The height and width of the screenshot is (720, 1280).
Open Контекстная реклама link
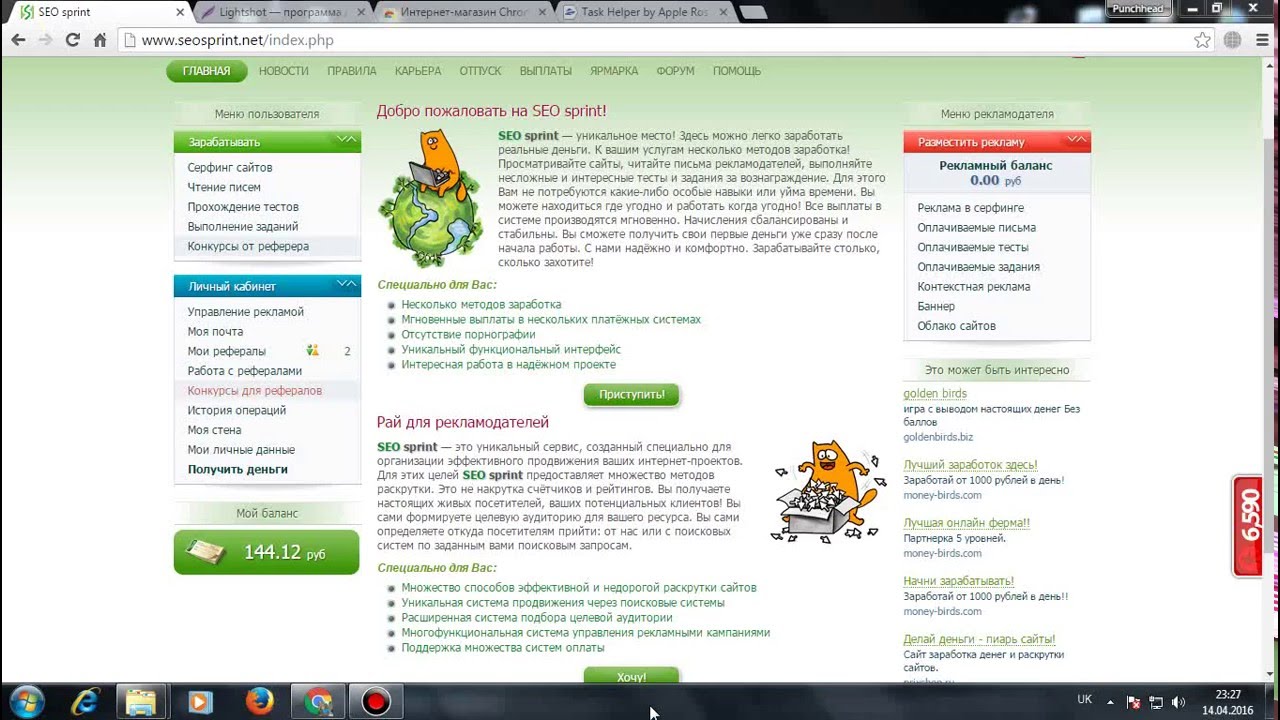(974, 286)
